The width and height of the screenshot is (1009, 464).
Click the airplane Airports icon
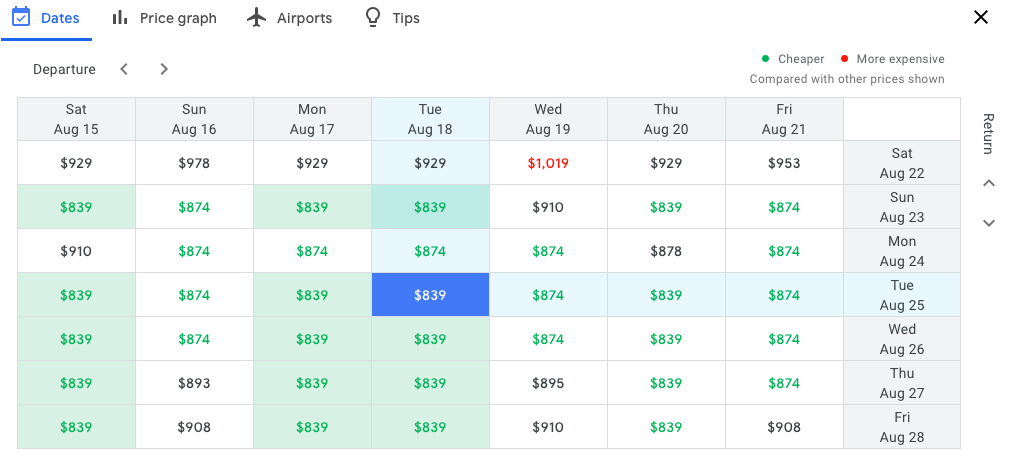[256, 17]
